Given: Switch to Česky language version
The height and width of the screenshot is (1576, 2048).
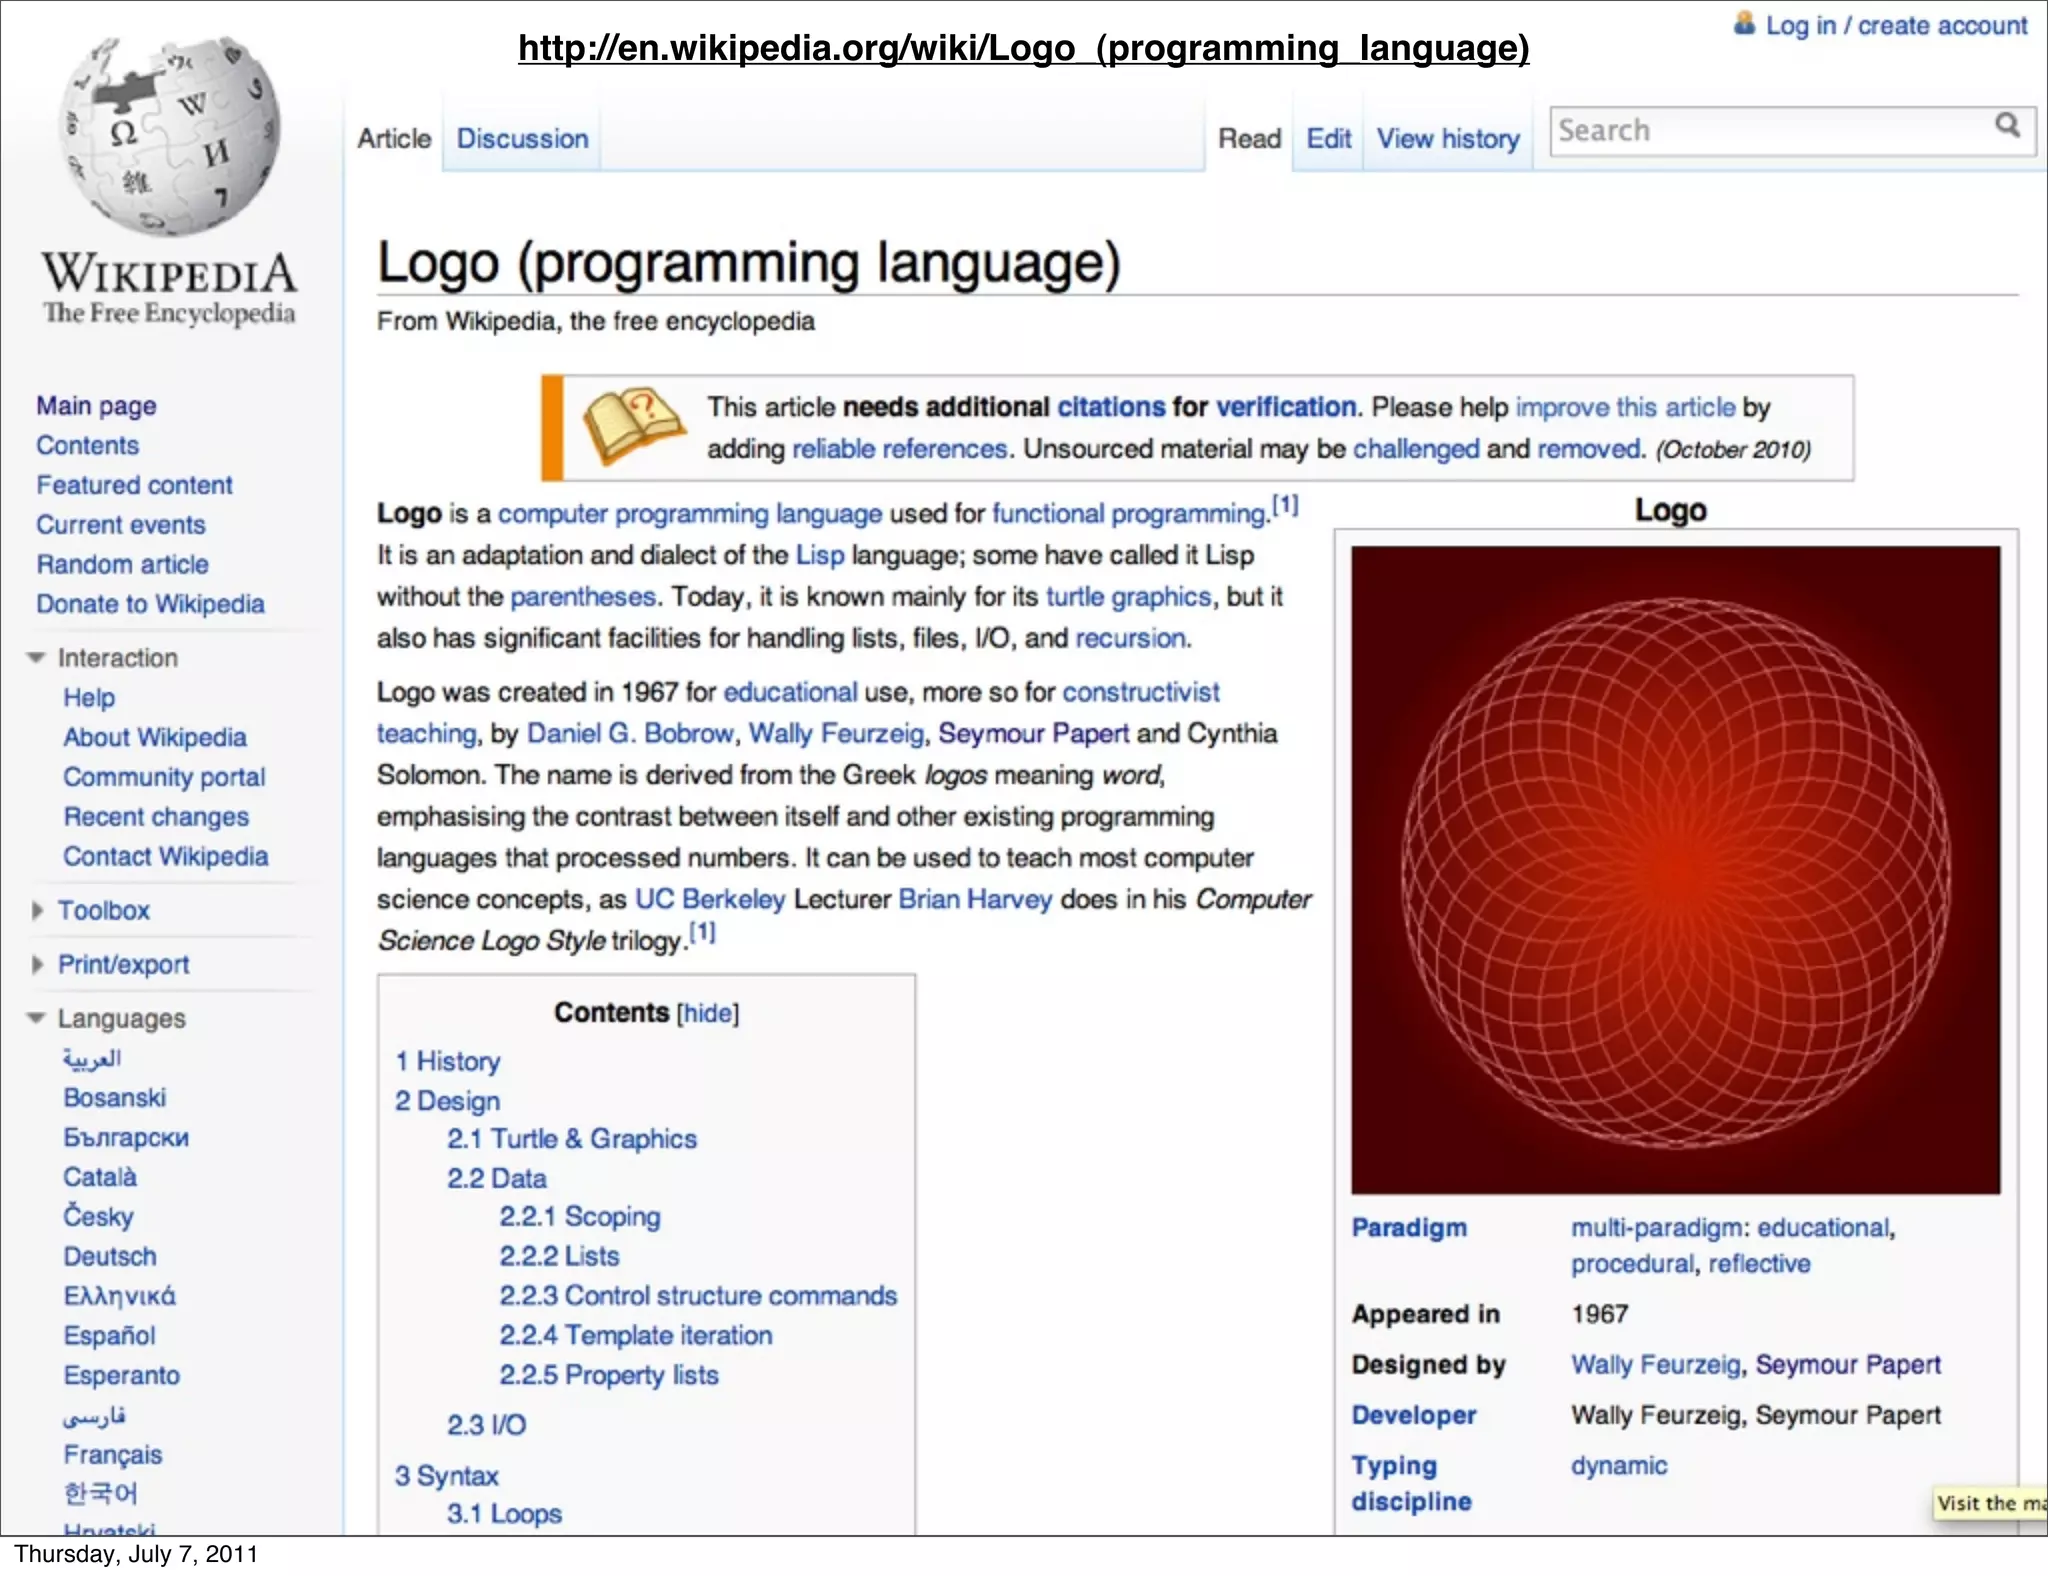Looking at the screenshot, I should pyautogui.click(x=98, y=1216).
